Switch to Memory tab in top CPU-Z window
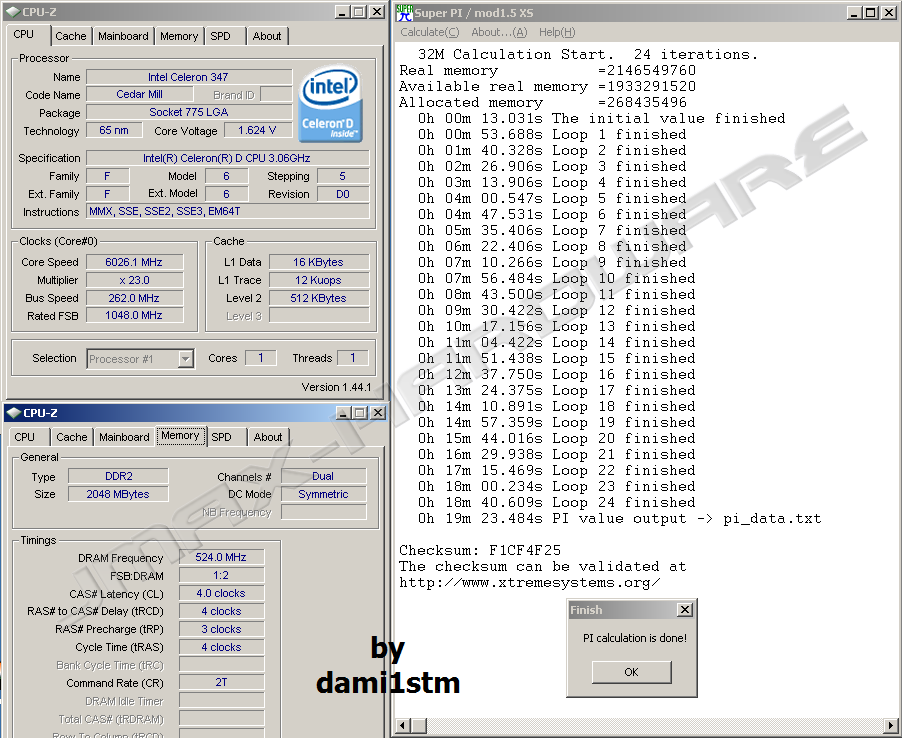 click(179, 36)
